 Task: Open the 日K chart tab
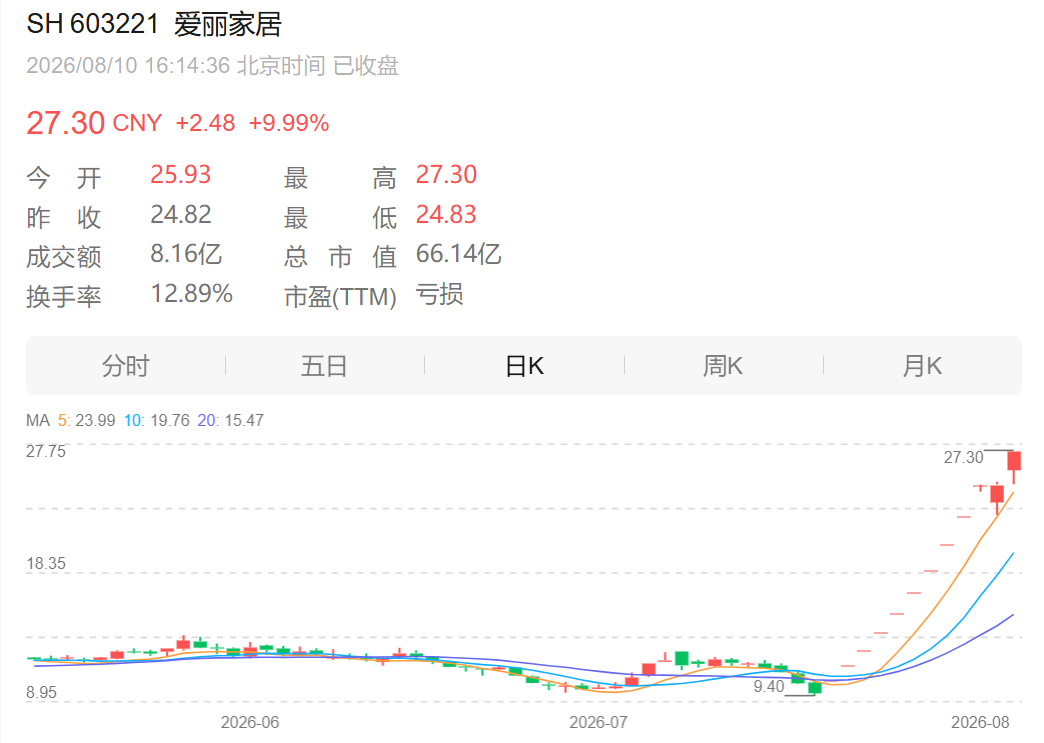point(524,366)
